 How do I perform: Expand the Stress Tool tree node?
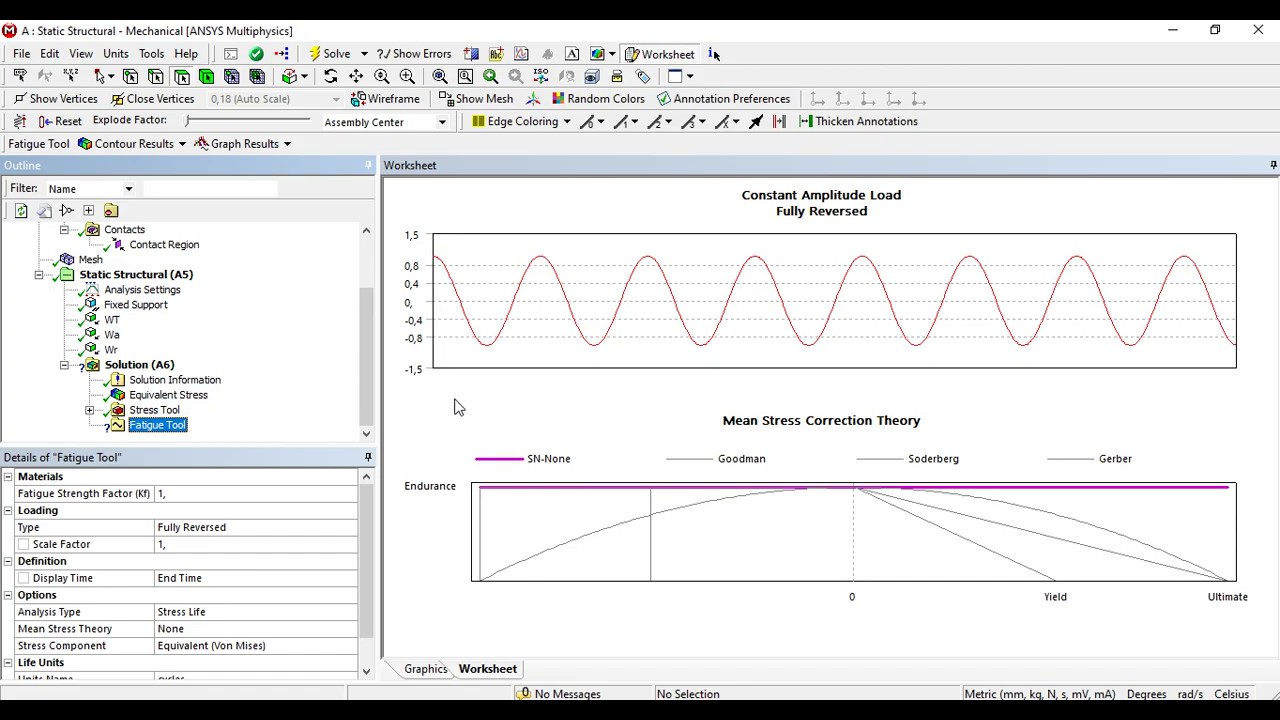point(89,410)
